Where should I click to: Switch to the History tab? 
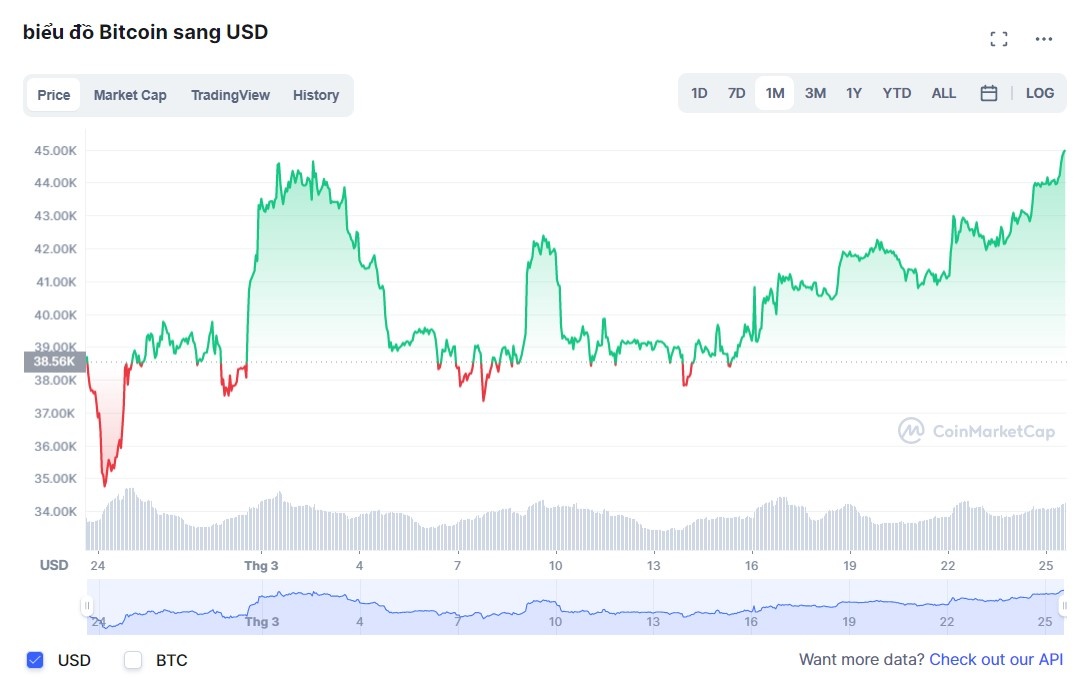[316, 94]
